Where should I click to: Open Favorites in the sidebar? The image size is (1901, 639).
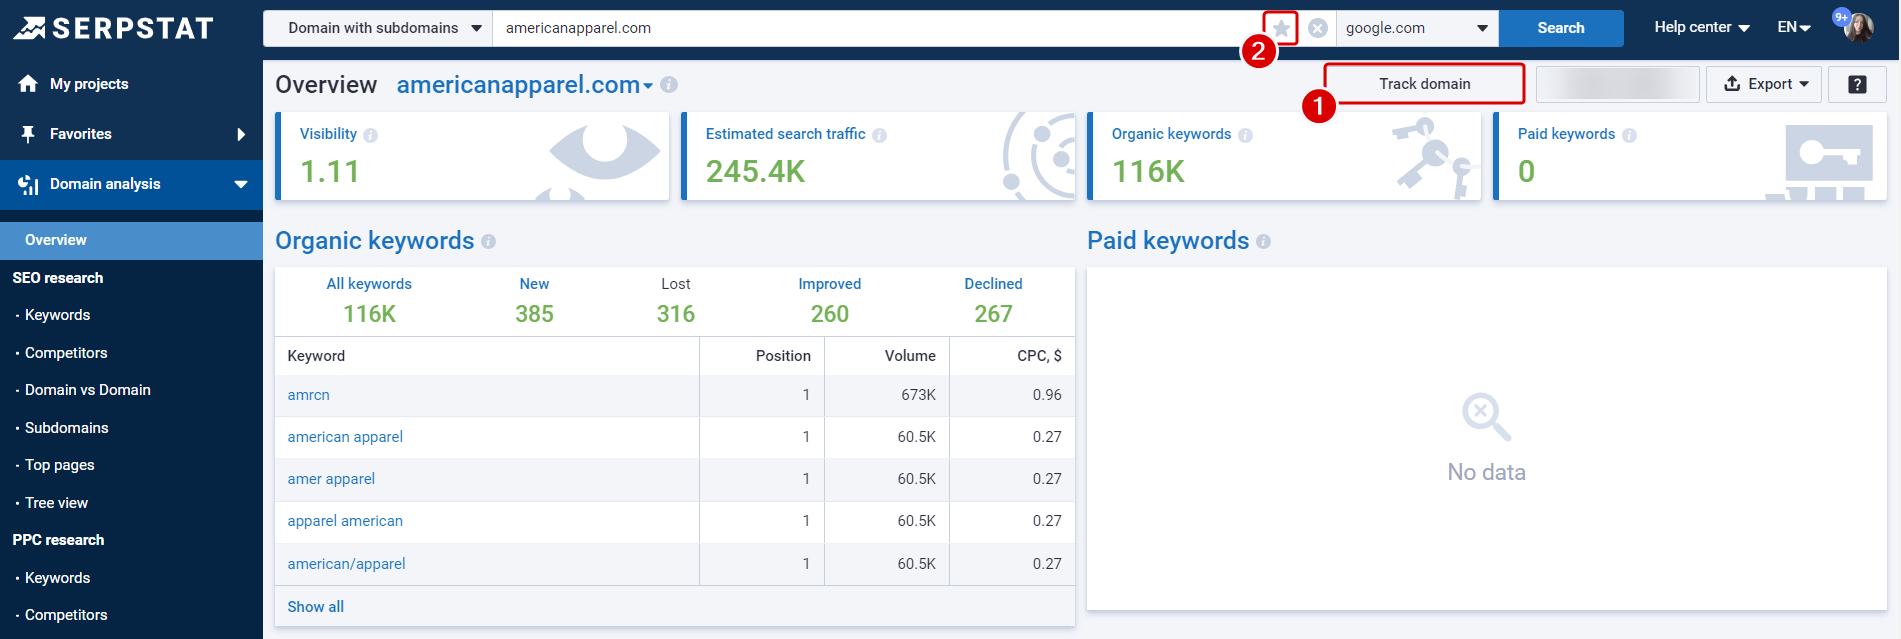pos(80,134)
